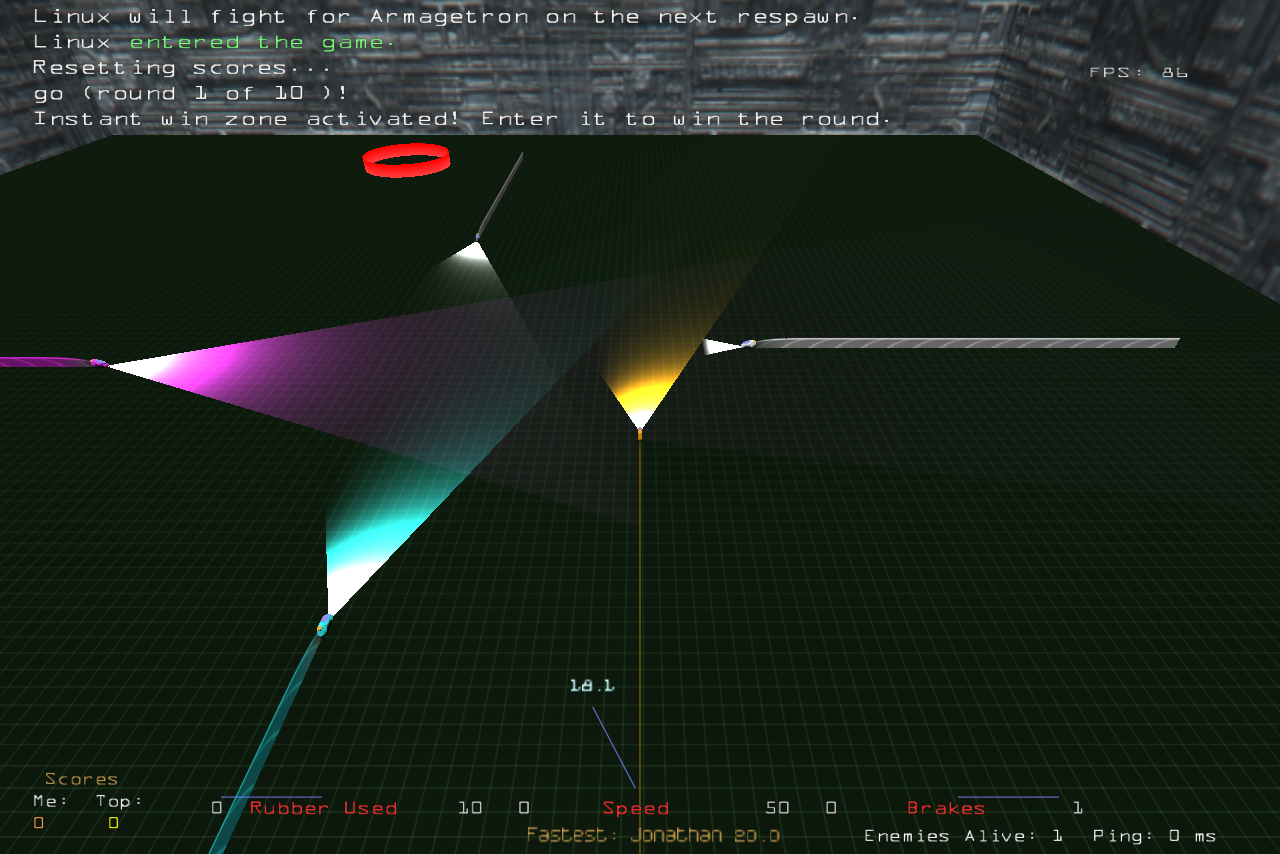Click the "go (round 1 of 10)" message
This screenshot has width=1280, height=854.
click(191, 93)
